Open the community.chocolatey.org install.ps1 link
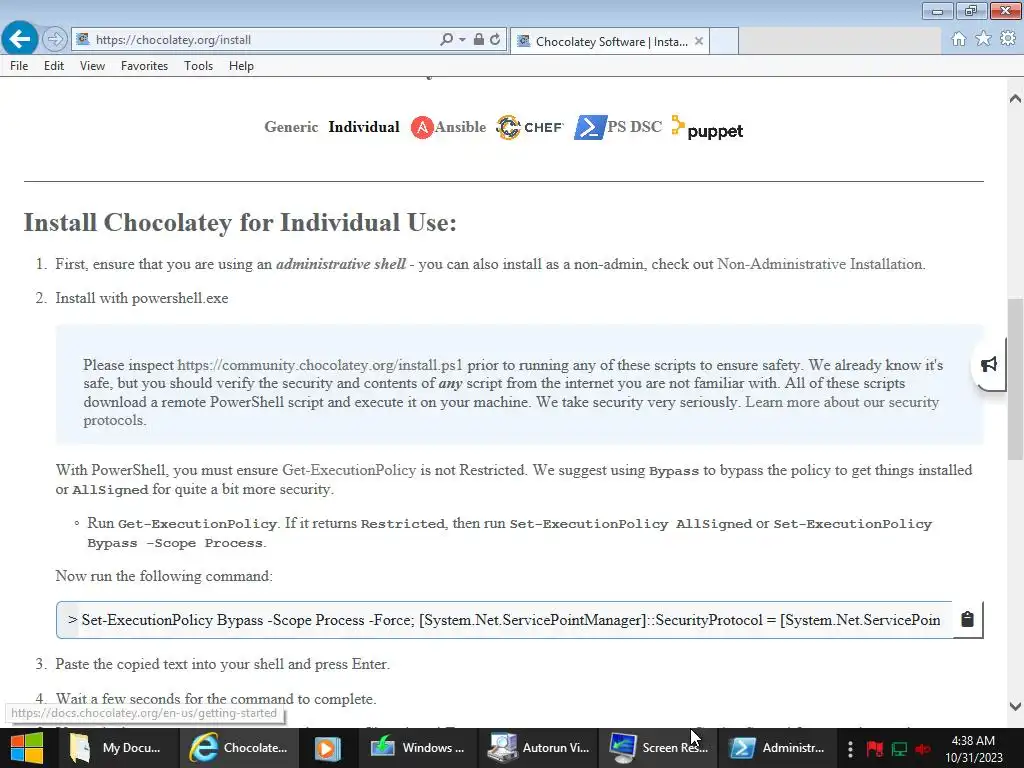 click(x=319, y=364)
